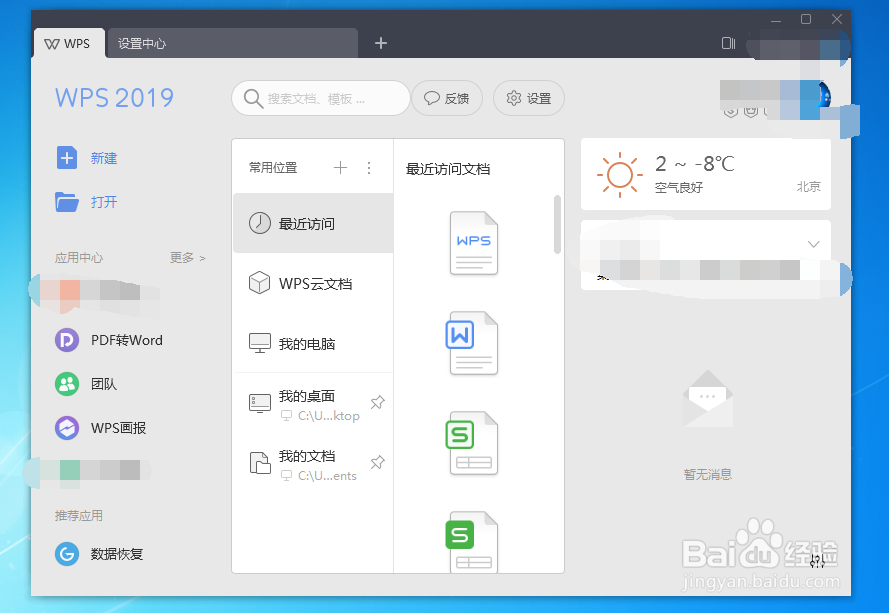
Task: Click the window layout icon in title bar
Action: tap(728, 43)
